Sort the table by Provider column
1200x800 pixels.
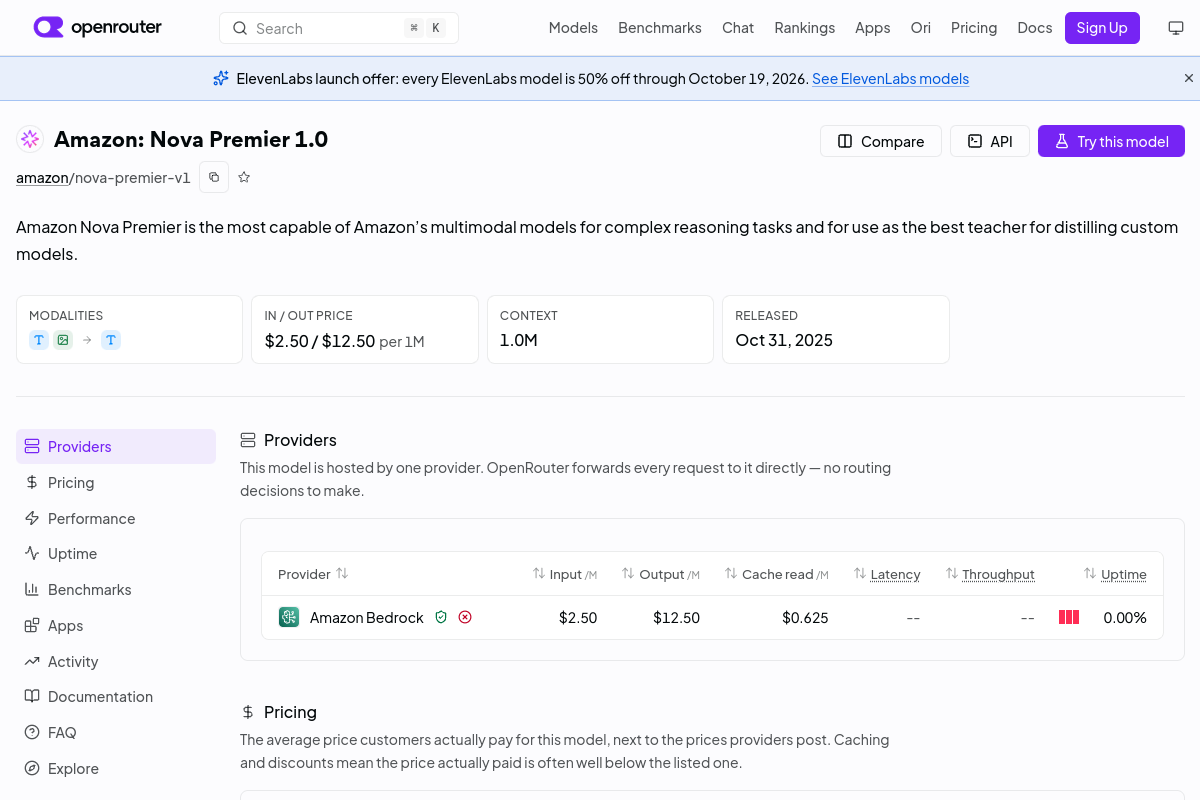pos(313,574)
